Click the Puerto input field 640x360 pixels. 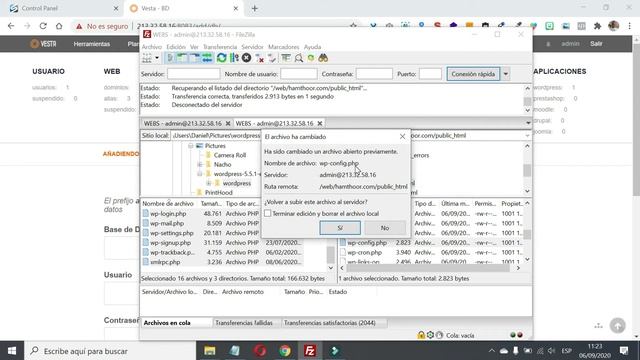coord(431,74)
